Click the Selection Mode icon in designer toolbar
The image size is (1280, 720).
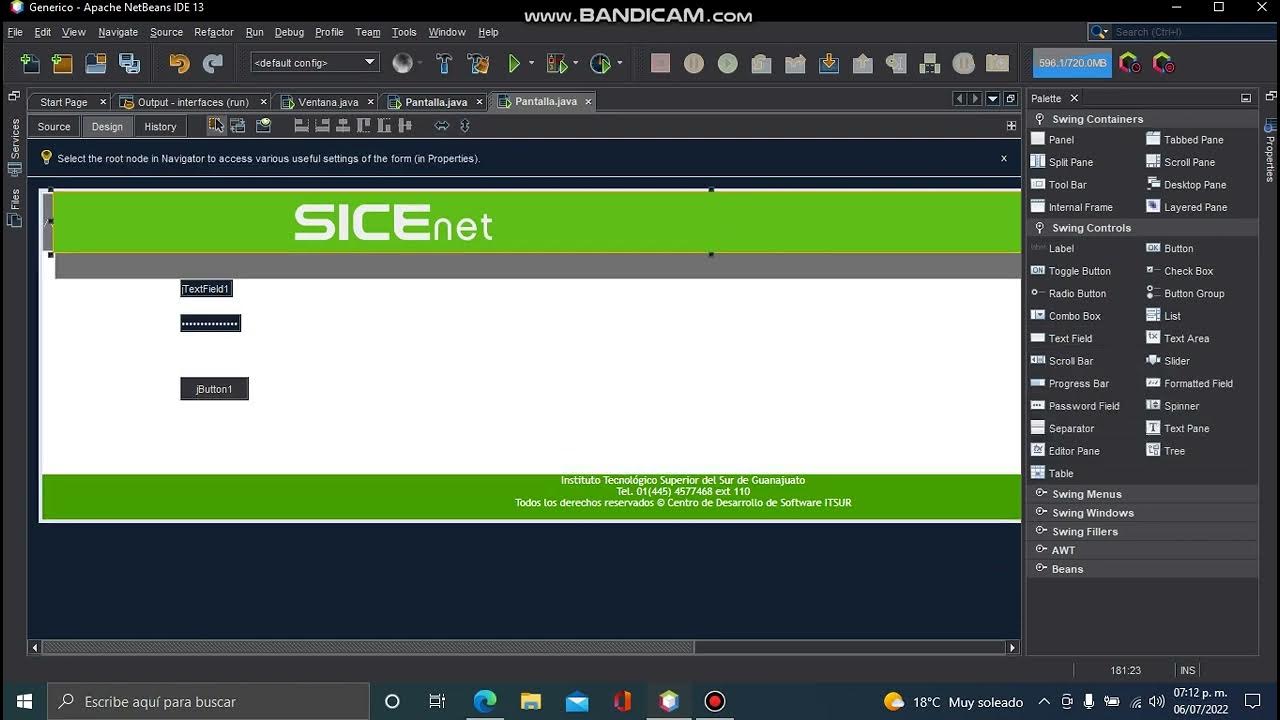(216, 126)
